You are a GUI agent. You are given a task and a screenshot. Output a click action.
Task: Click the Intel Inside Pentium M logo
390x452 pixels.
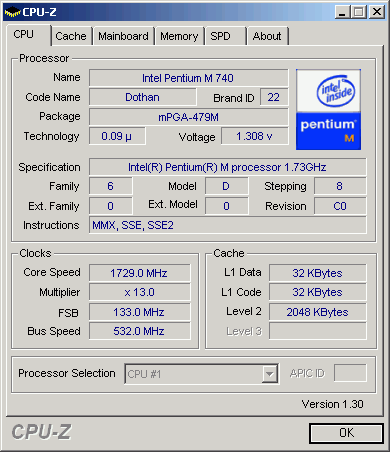pos(328,110)
